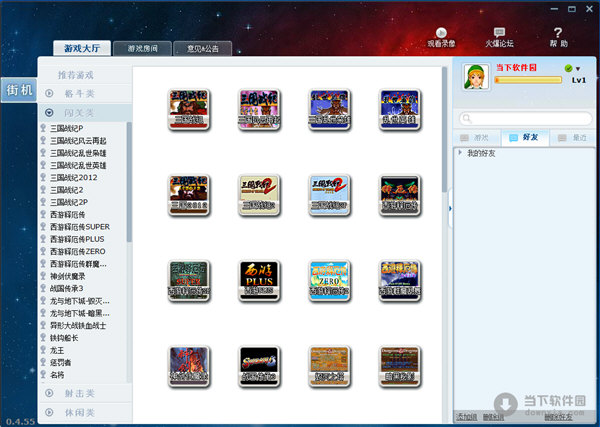Click the green online status check icon
Screen dimensions: 600x427
pyautogui.click(x=568, y=68)
